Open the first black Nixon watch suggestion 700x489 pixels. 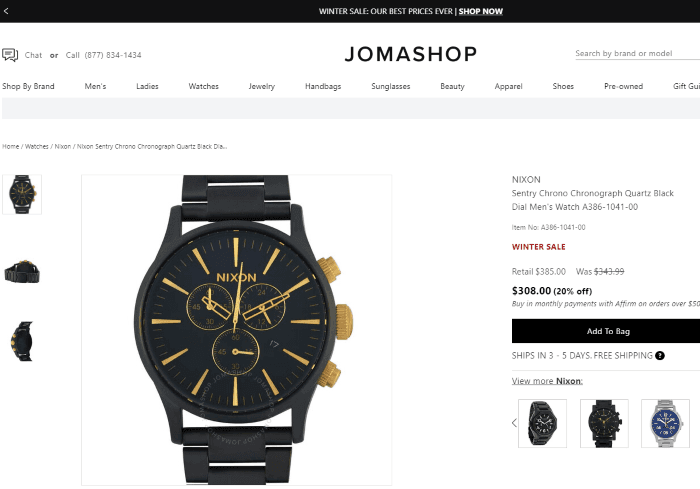pos(542,423)
